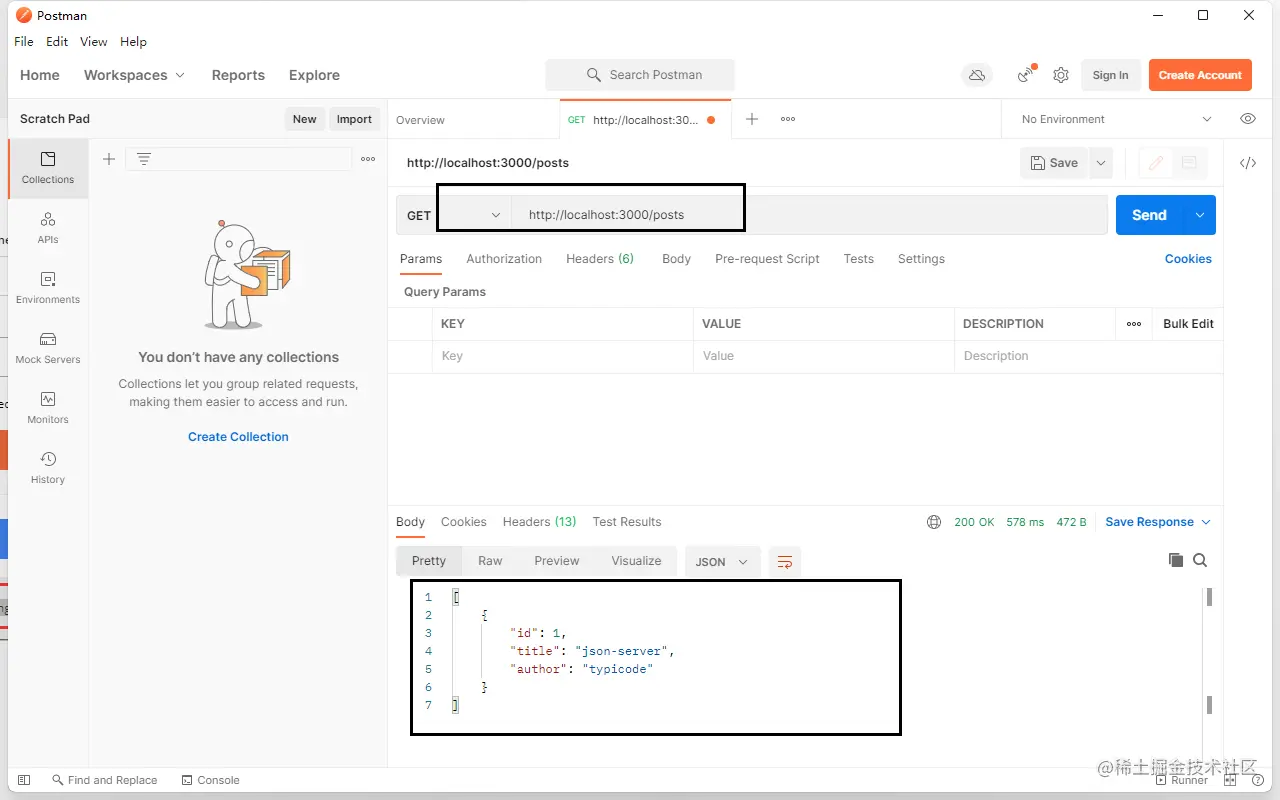This screenshot has height=800, width=1280.
Task: Click the Create Collection link
Action: (238, 437)
